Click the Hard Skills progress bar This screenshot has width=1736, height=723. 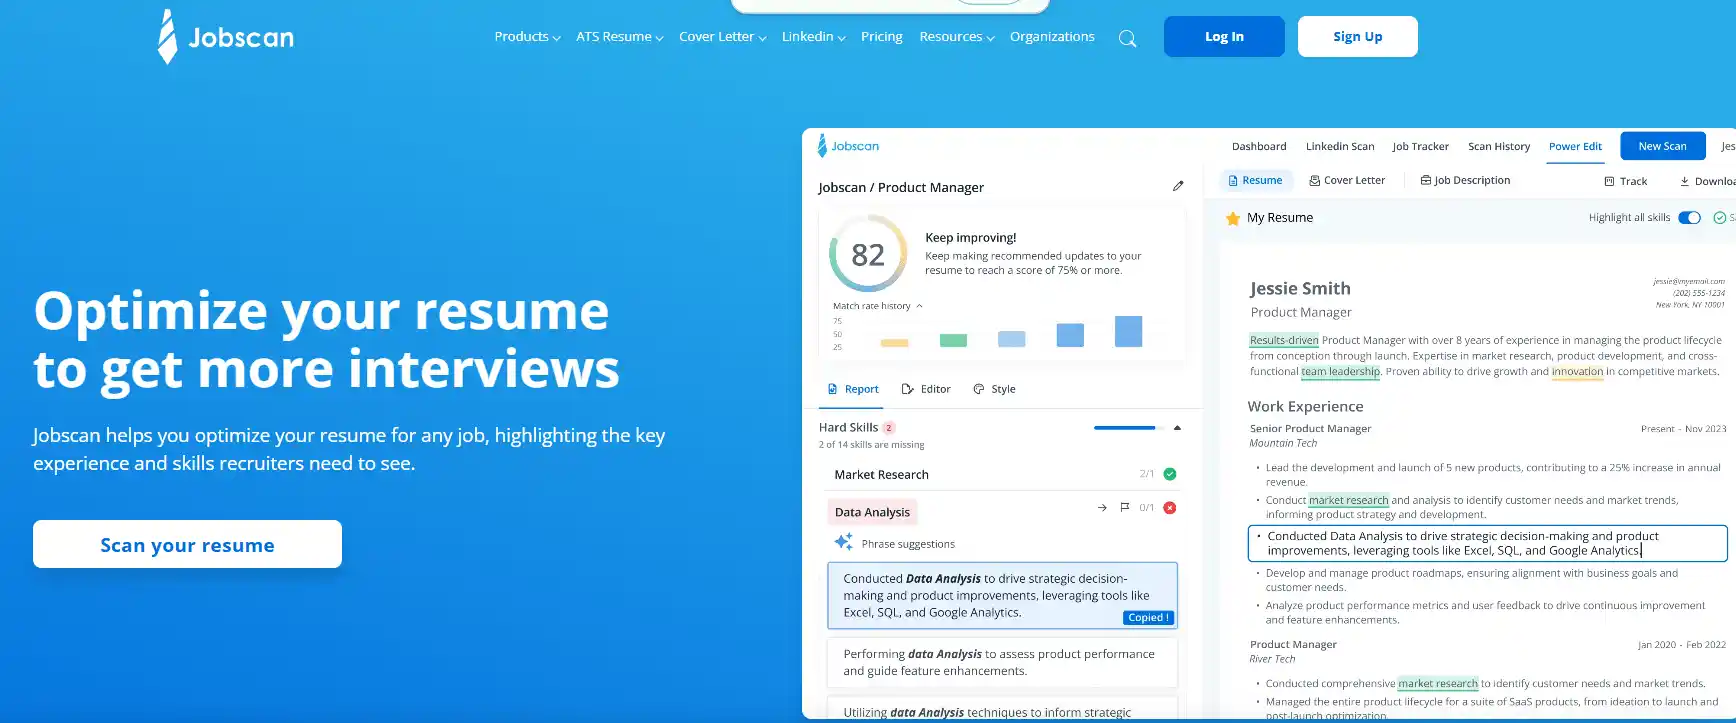1128,428
